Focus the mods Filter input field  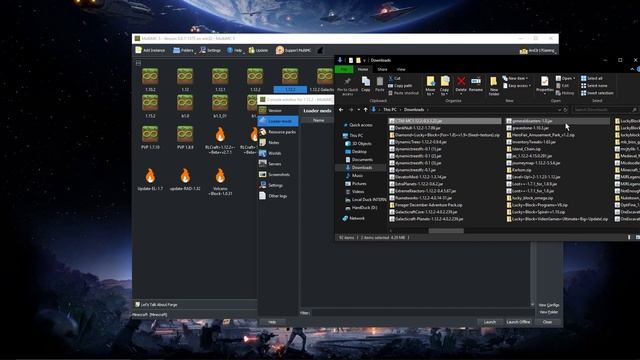tap(422, 313)
